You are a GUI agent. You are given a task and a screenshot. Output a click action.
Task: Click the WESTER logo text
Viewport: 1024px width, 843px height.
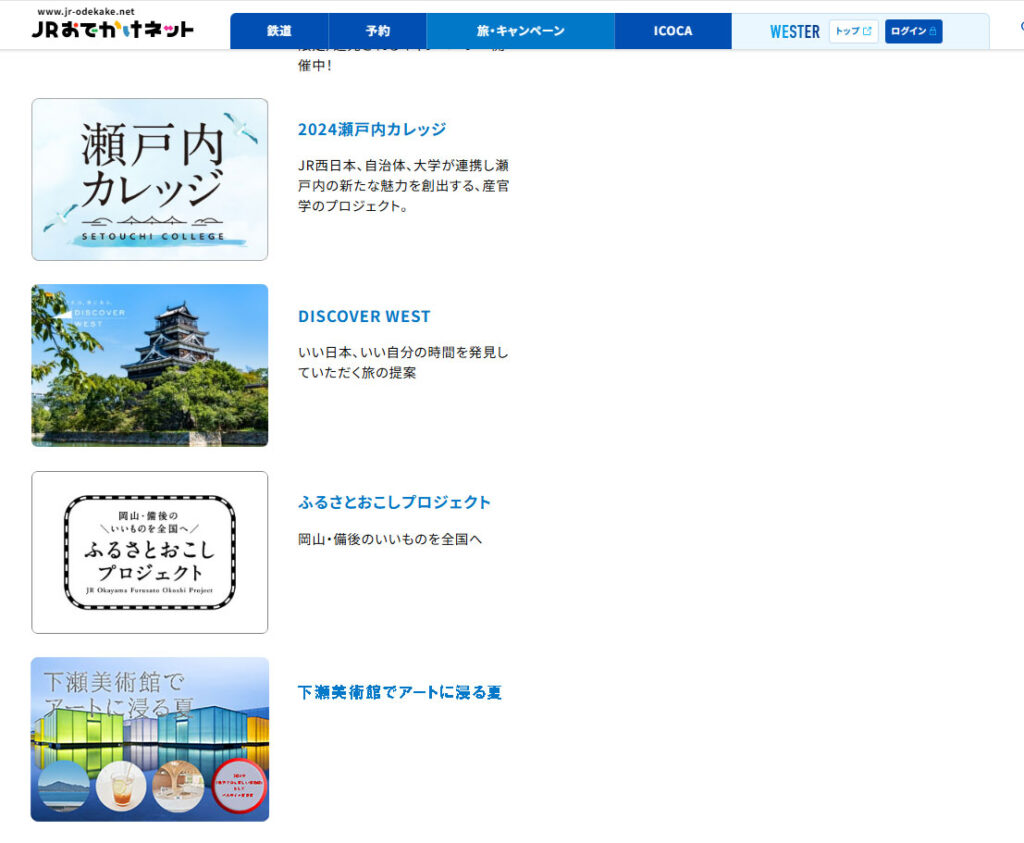coord(794,32)
